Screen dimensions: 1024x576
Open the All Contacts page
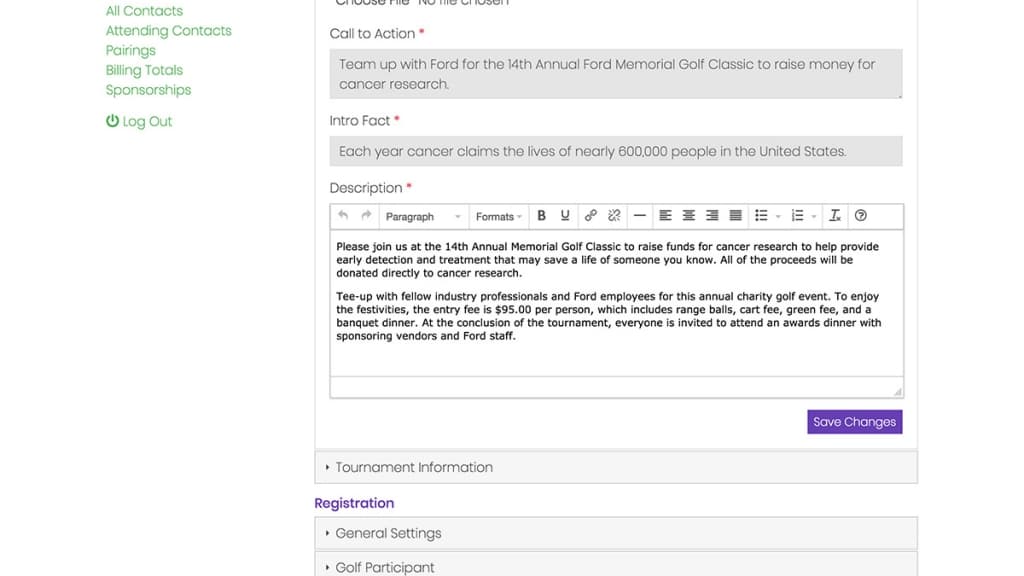pos(144,11)
